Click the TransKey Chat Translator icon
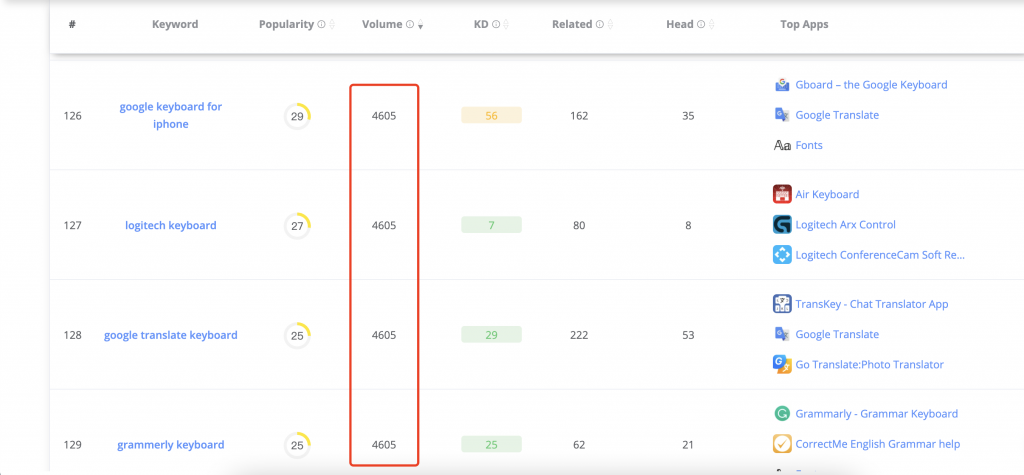 click(x=782, y=304)
